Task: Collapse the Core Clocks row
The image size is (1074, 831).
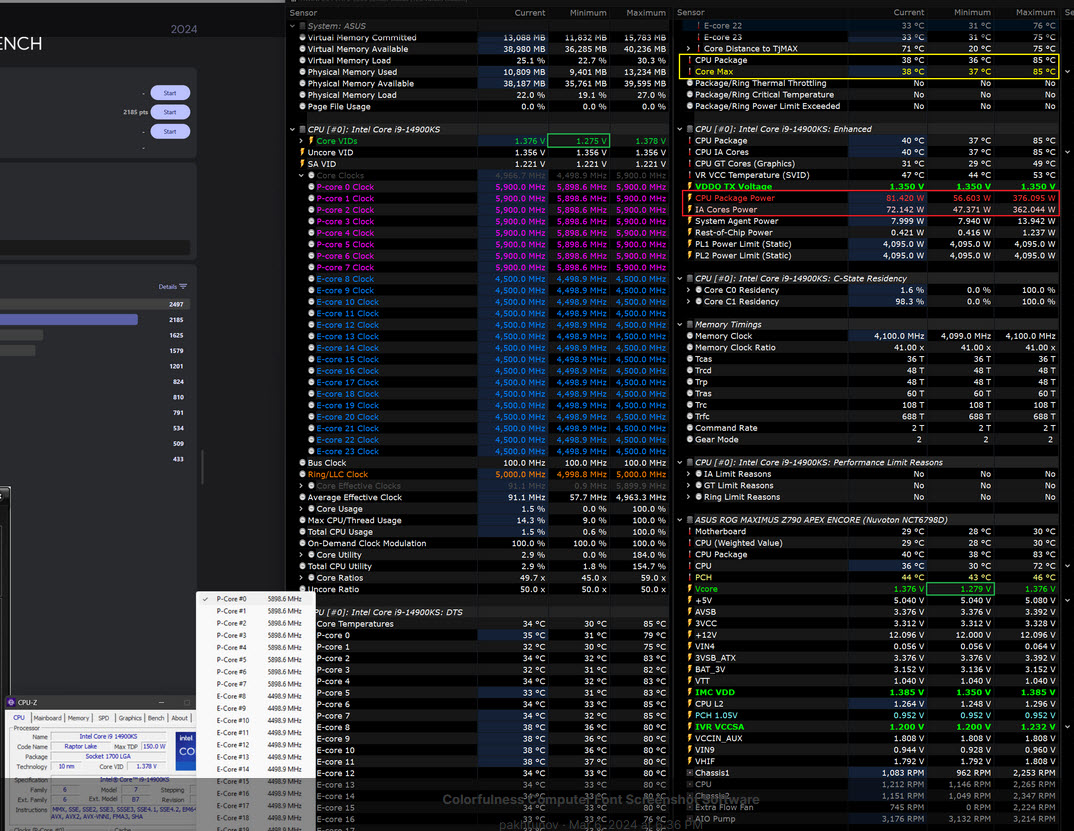Action: (x=301, y=176)
